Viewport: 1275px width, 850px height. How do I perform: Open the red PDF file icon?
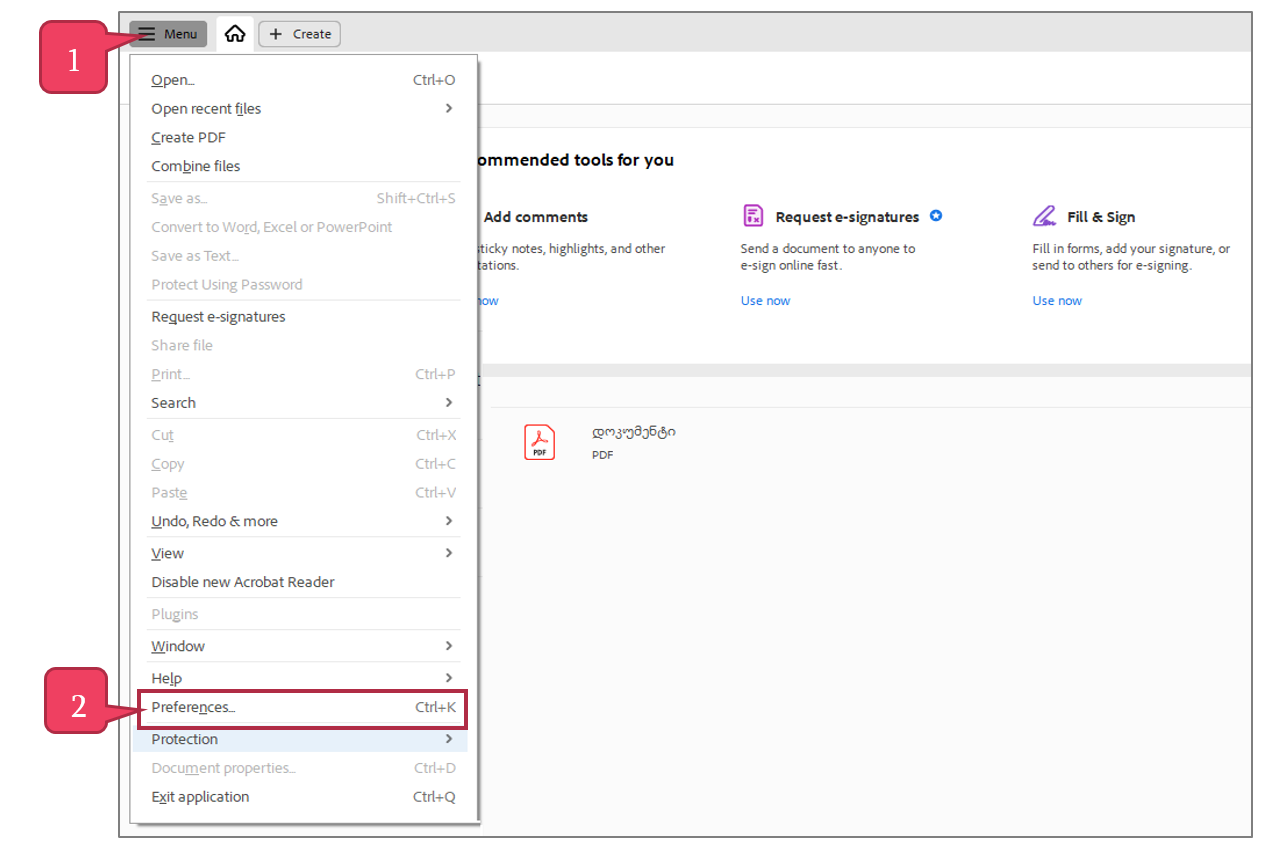540,442
